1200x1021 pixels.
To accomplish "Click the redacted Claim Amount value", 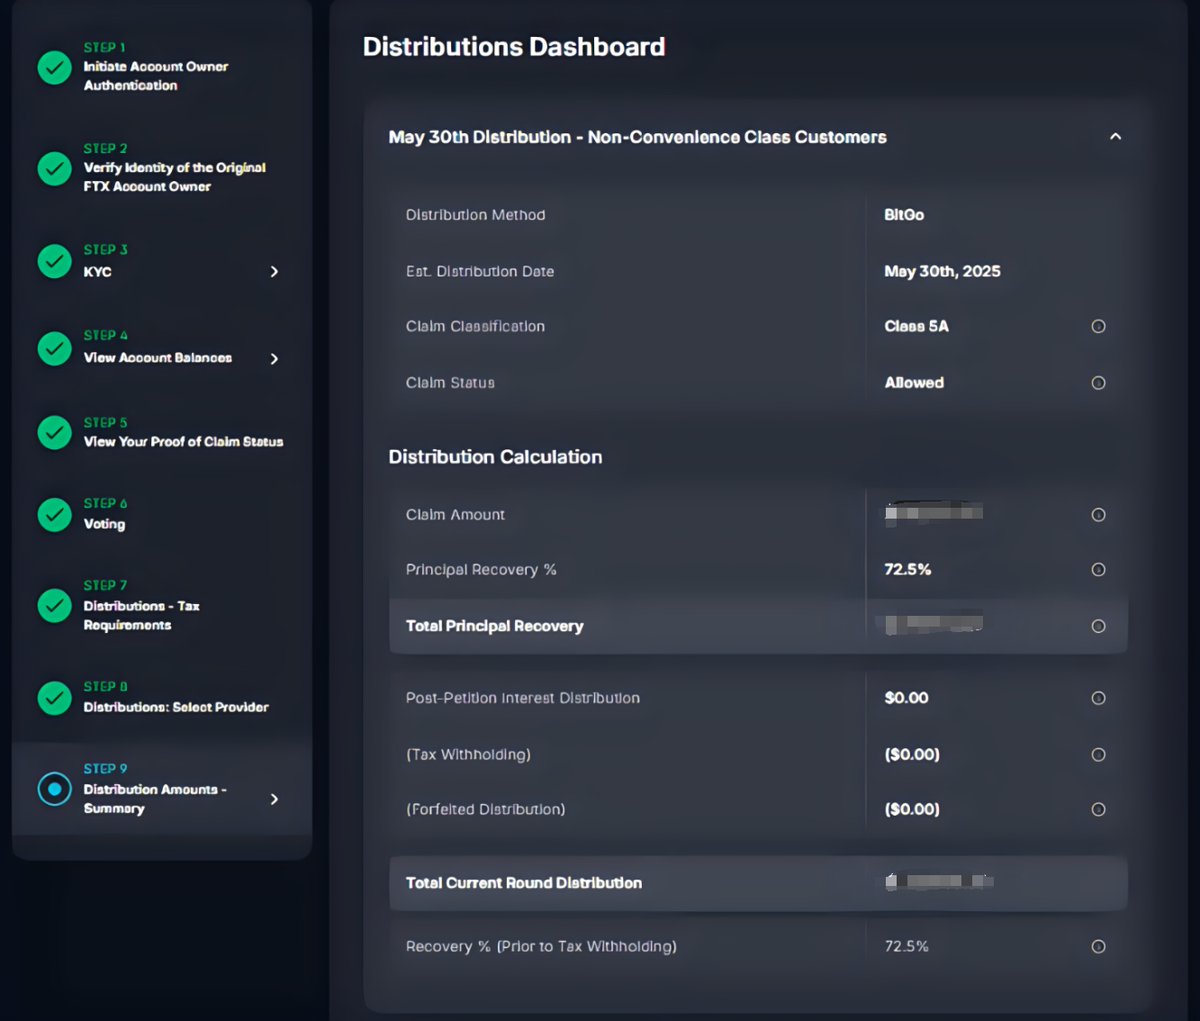I will click(934, 513).
